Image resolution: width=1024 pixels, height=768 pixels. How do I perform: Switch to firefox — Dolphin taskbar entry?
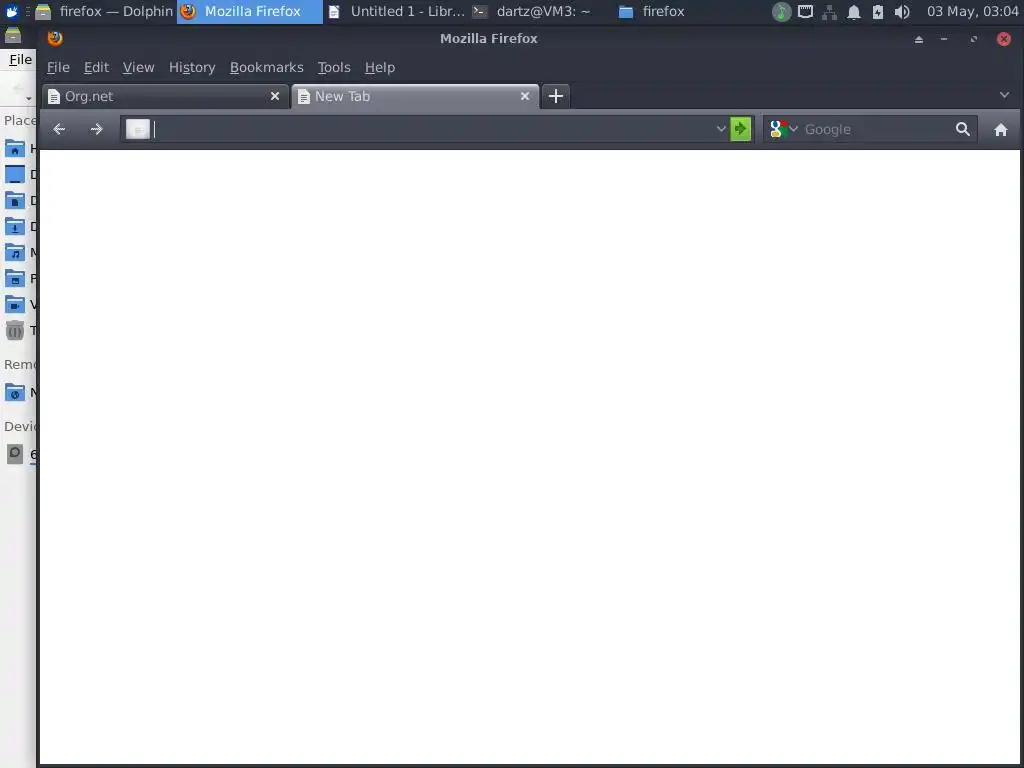coord(104,11)
